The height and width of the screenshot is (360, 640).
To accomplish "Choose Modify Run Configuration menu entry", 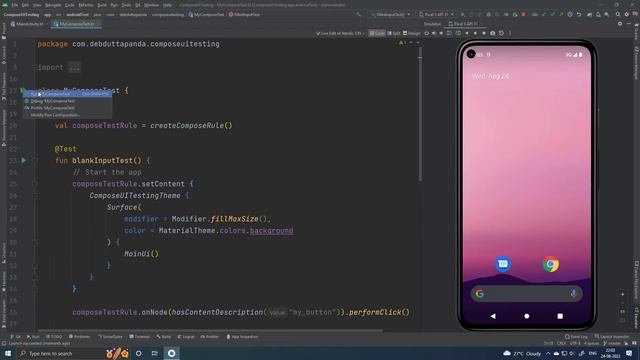I will [x=67, y=115].
